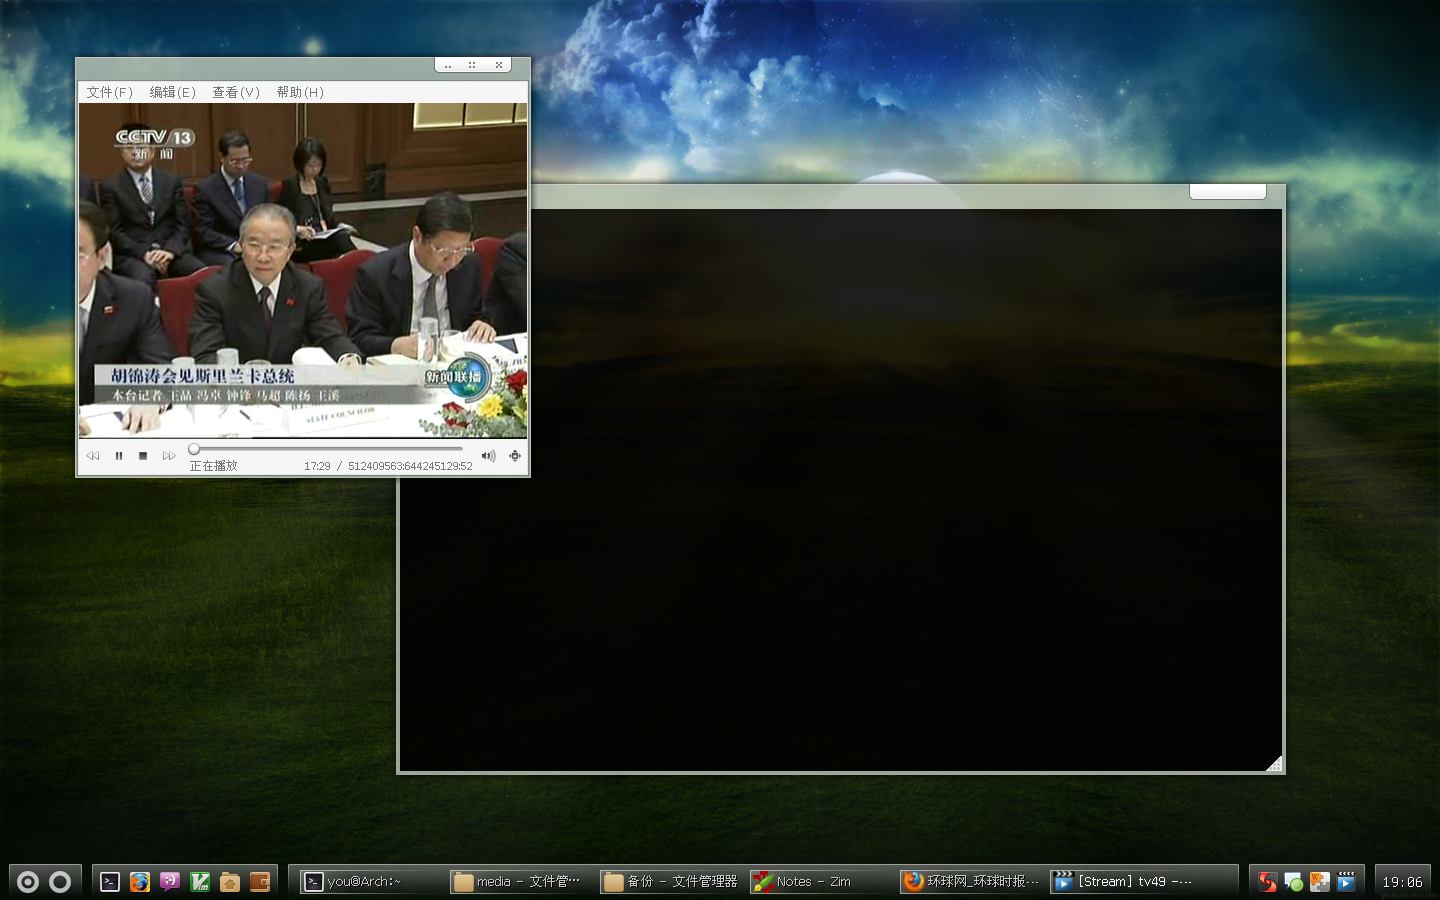
Task: Click the orange puzzle tray icon
Action: (1320, 881)
